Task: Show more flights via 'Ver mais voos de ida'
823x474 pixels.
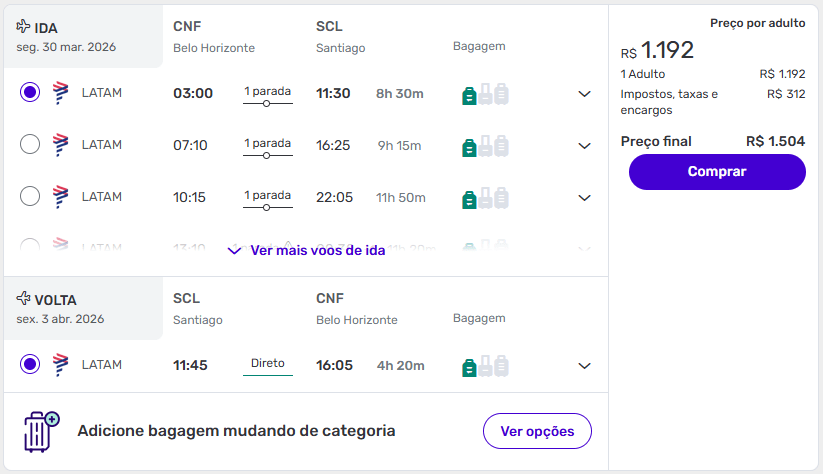Action: point(304,251)
